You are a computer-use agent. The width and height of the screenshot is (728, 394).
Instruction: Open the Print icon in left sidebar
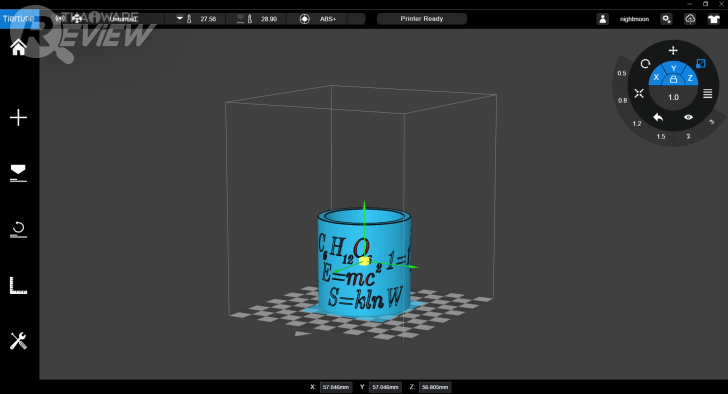(x=19, y=173)
